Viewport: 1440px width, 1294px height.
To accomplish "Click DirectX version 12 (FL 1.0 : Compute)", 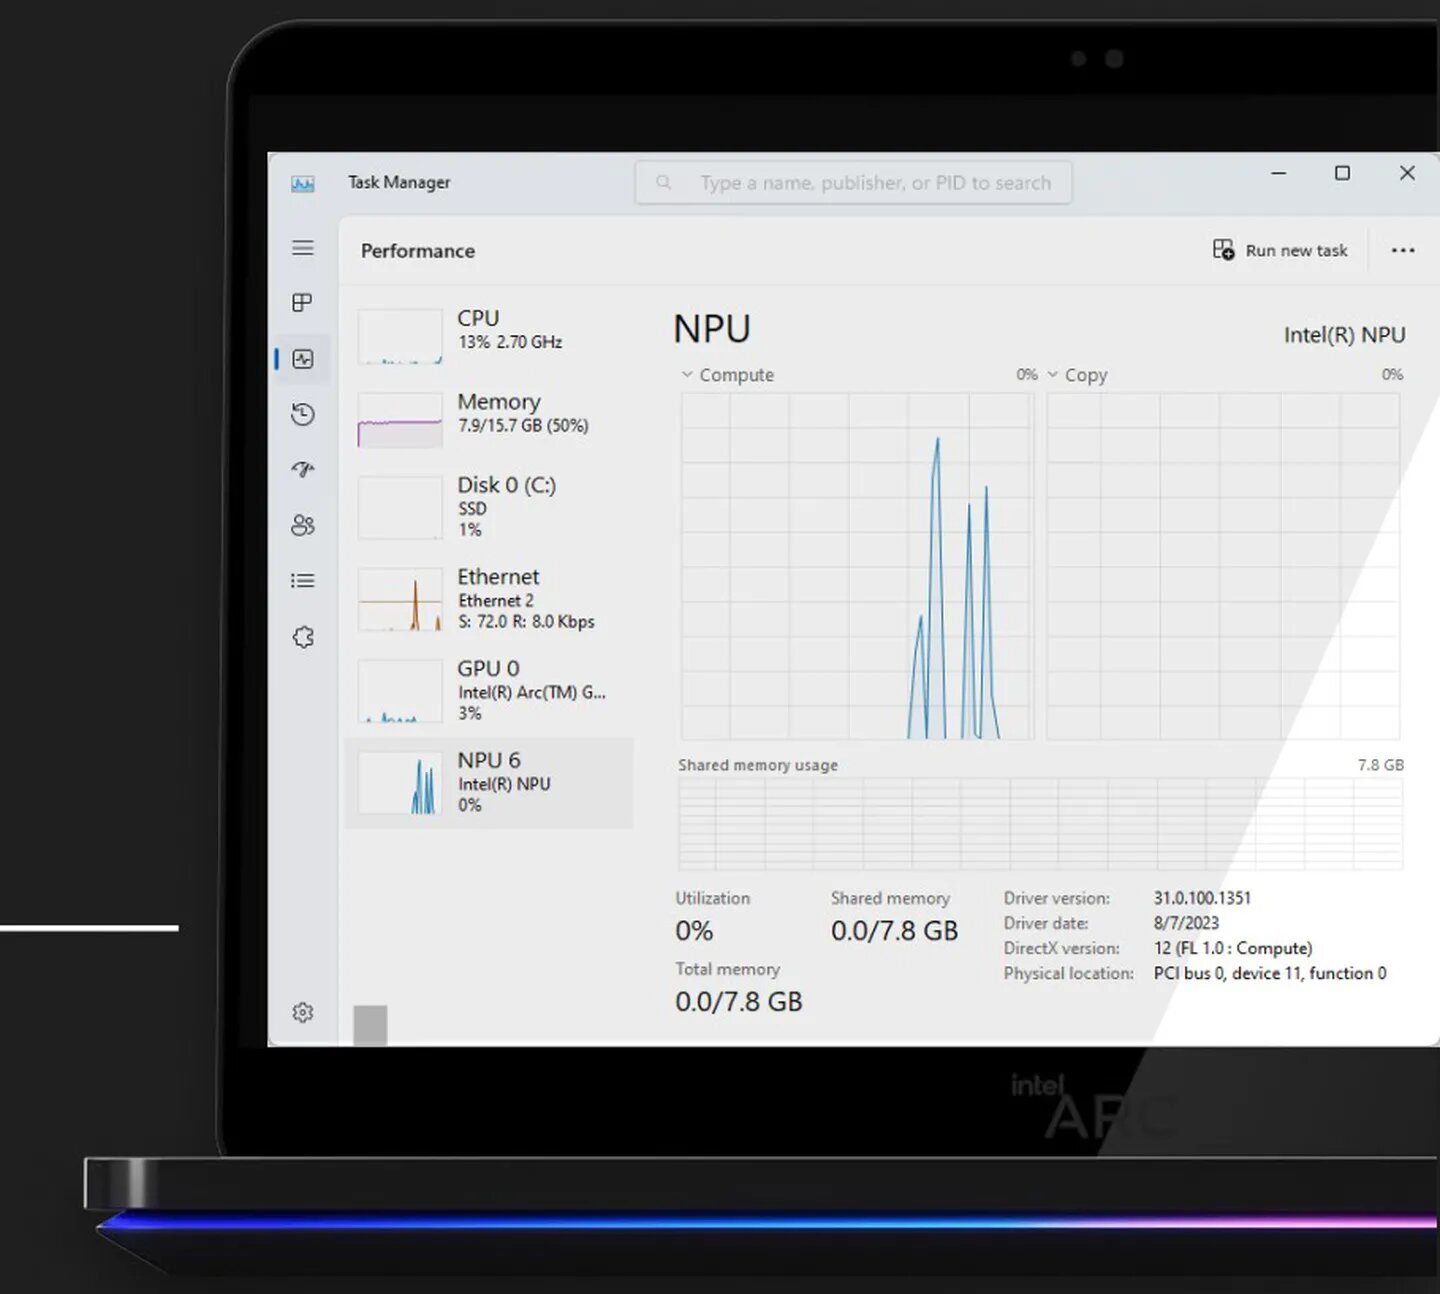I will 1232,948.
